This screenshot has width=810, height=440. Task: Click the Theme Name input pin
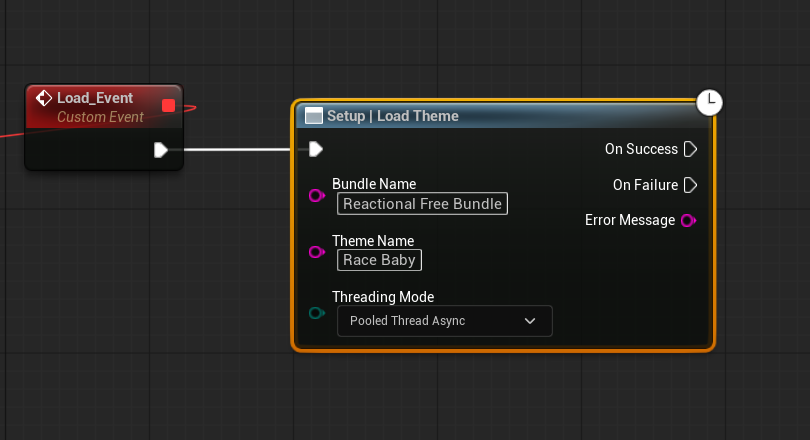pyautogui.click(x=317, y=253)
